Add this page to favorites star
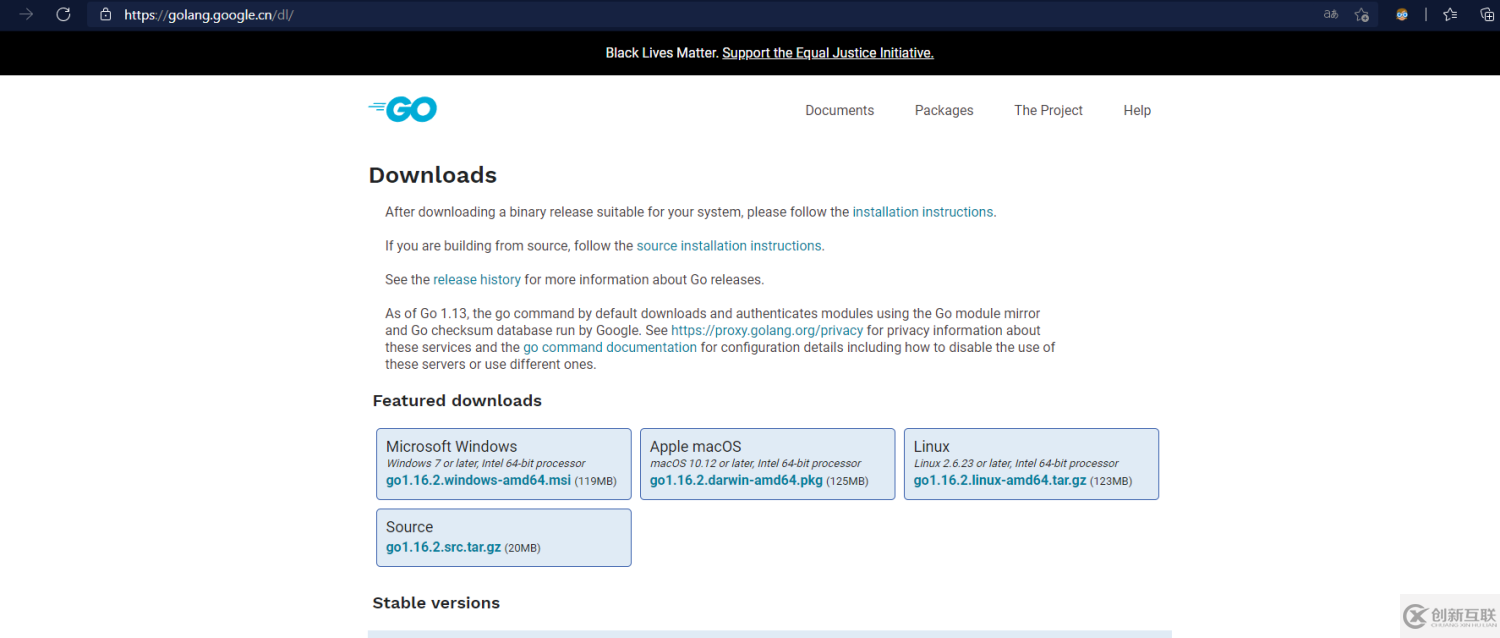This screenshot has height=638, width=1500. click(x=1361, y=14)
